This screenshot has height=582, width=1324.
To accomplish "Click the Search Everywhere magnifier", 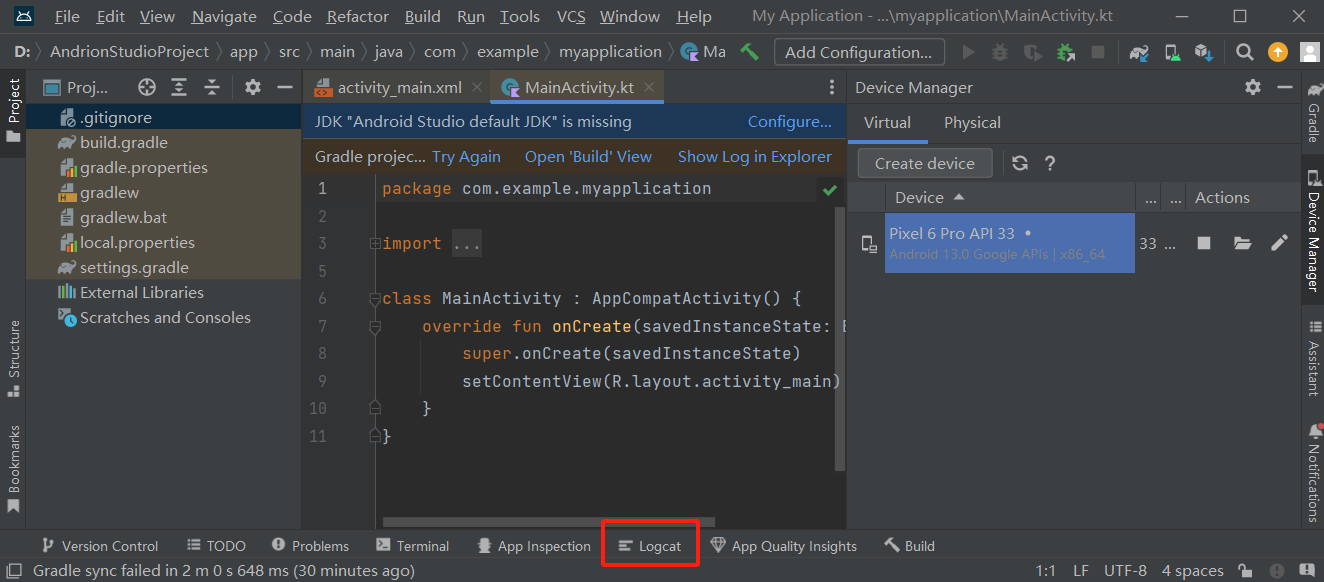I will coord(1244,51).
